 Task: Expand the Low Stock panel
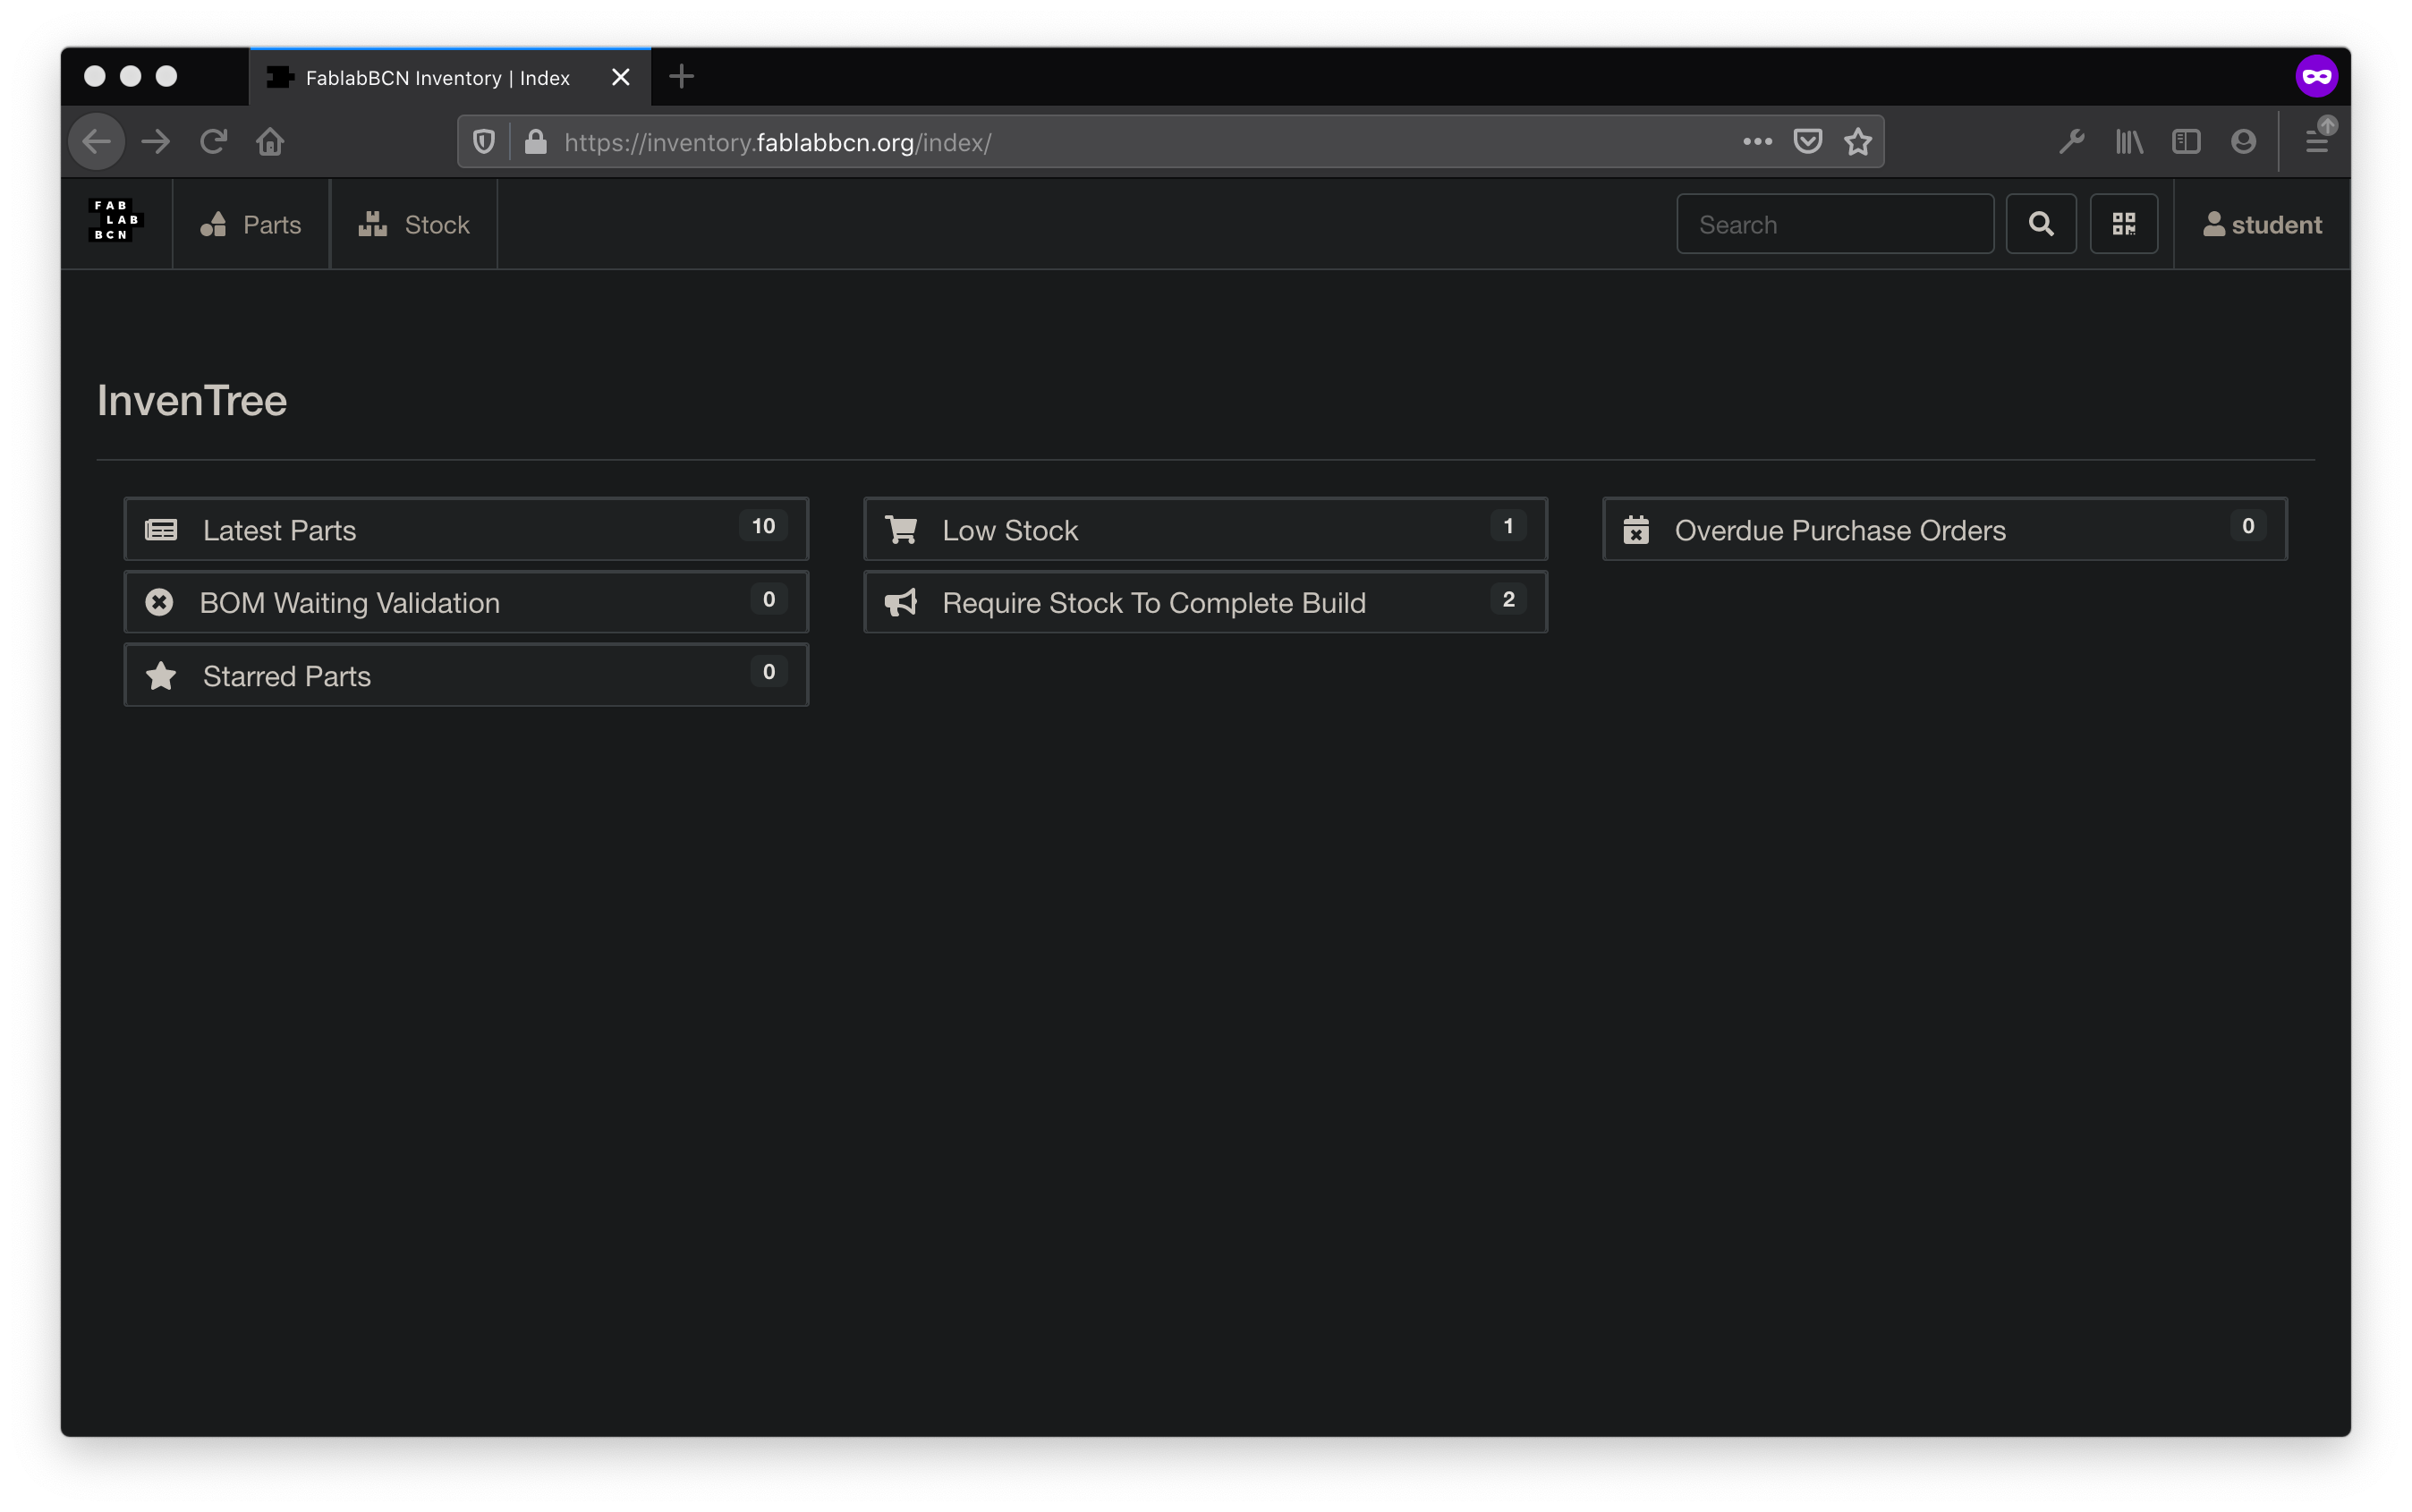click(x=1205, y=529)
